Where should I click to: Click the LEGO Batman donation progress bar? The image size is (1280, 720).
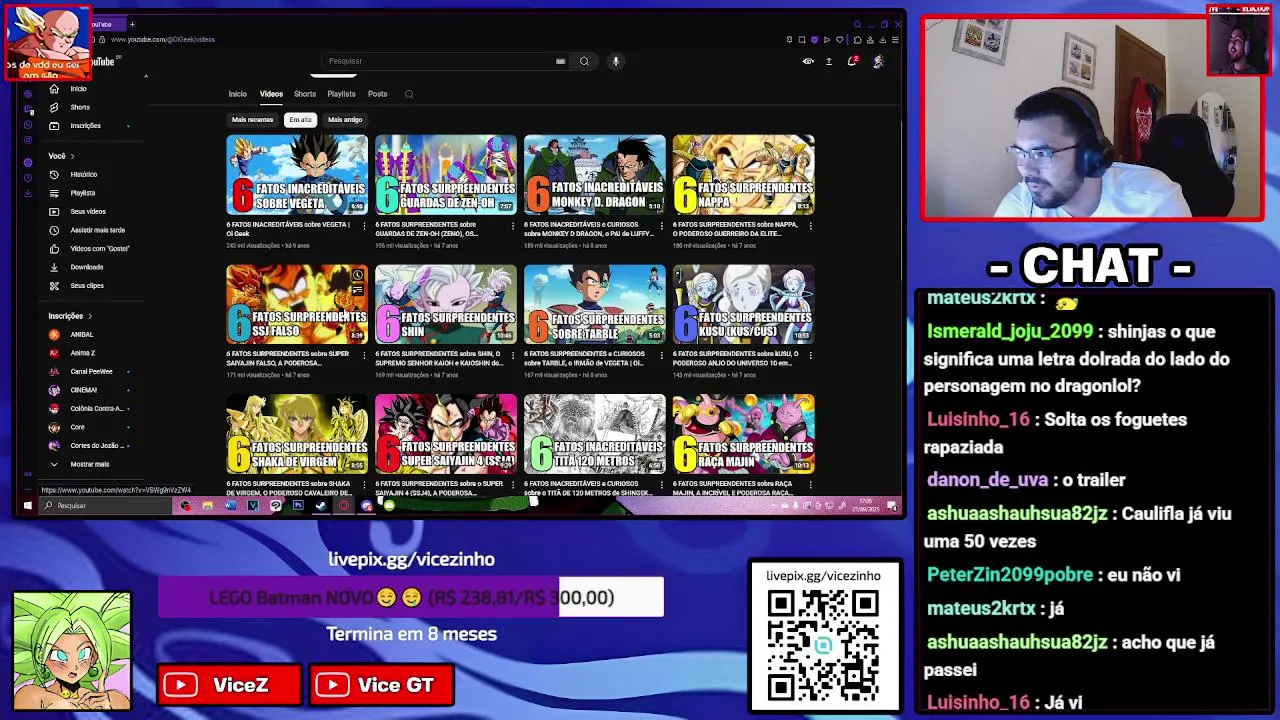[x=411, y=597]
